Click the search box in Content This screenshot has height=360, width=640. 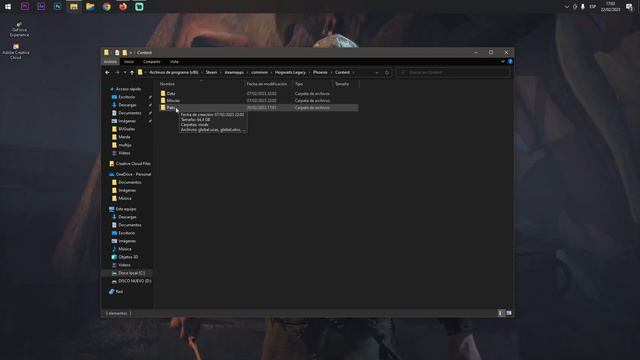point(453,72)
